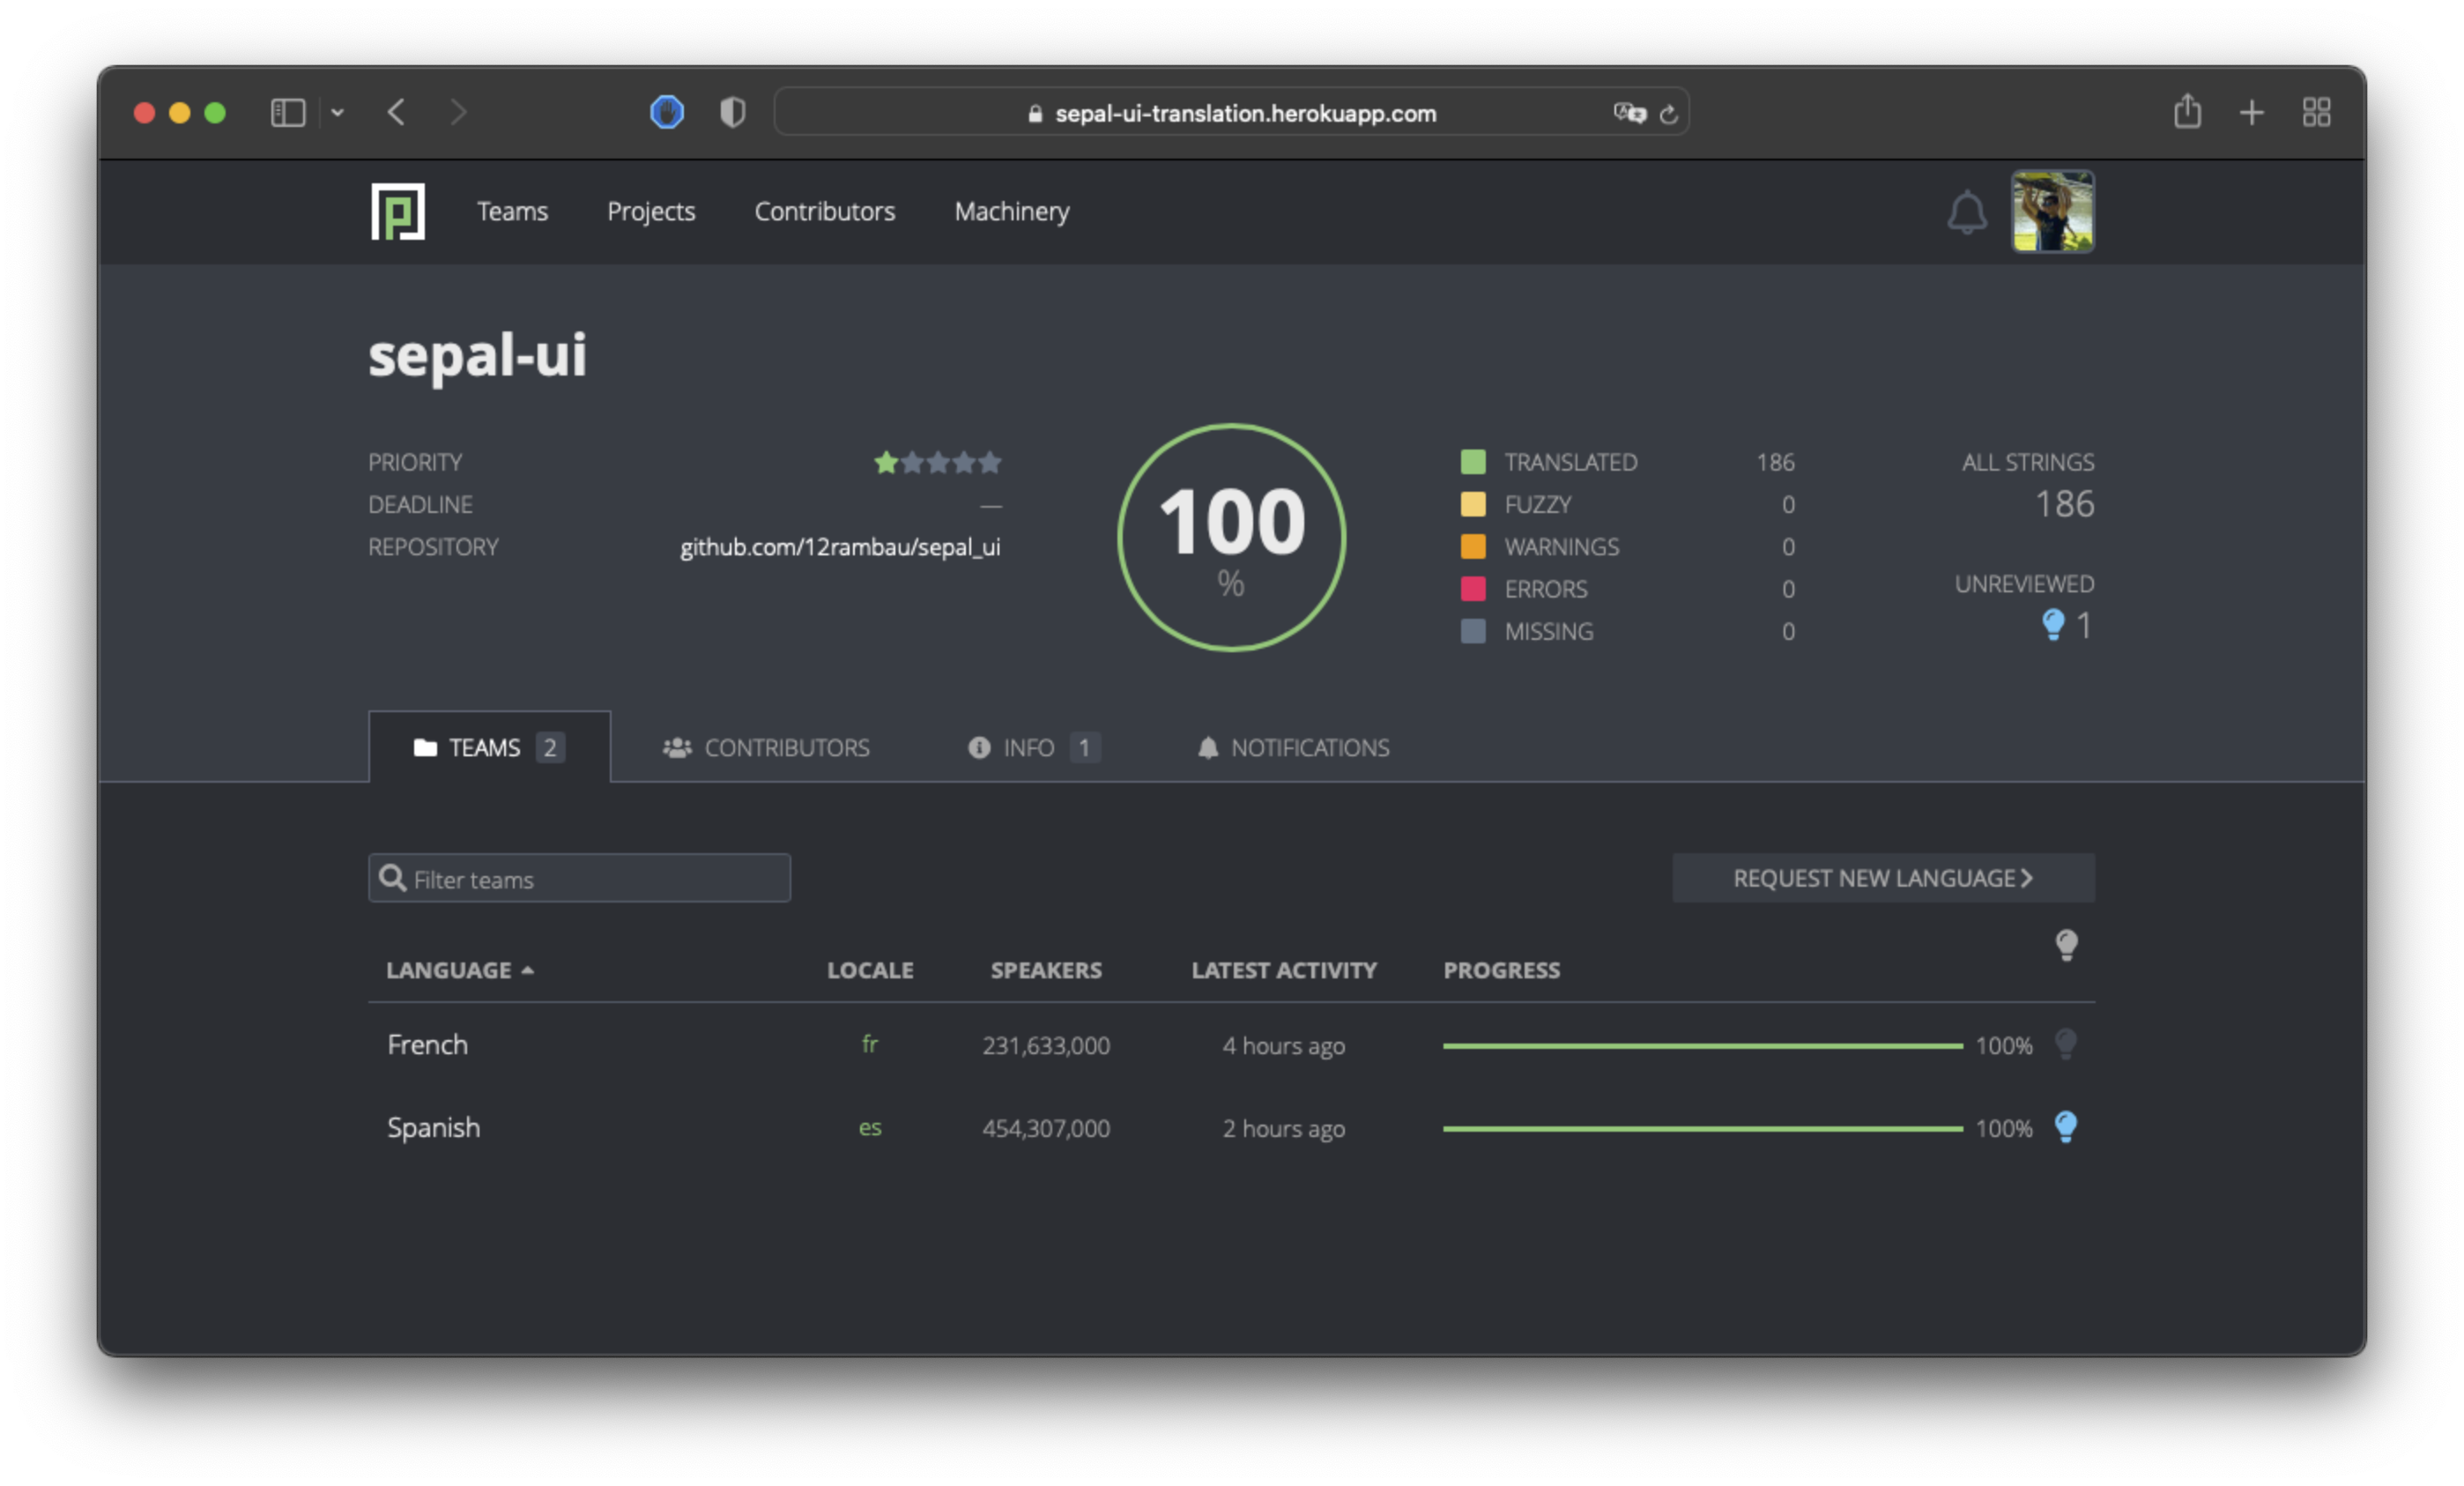
Task: Click the Filter teams search field
Action: pyautogui.click(x=579, y=878)
